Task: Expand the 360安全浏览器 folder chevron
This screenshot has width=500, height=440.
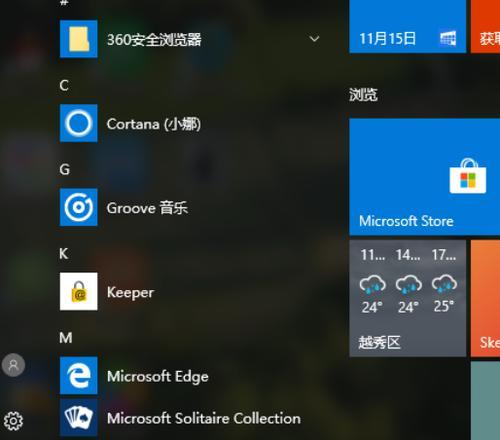Action: pyautogui.click(x=314, y=39)
